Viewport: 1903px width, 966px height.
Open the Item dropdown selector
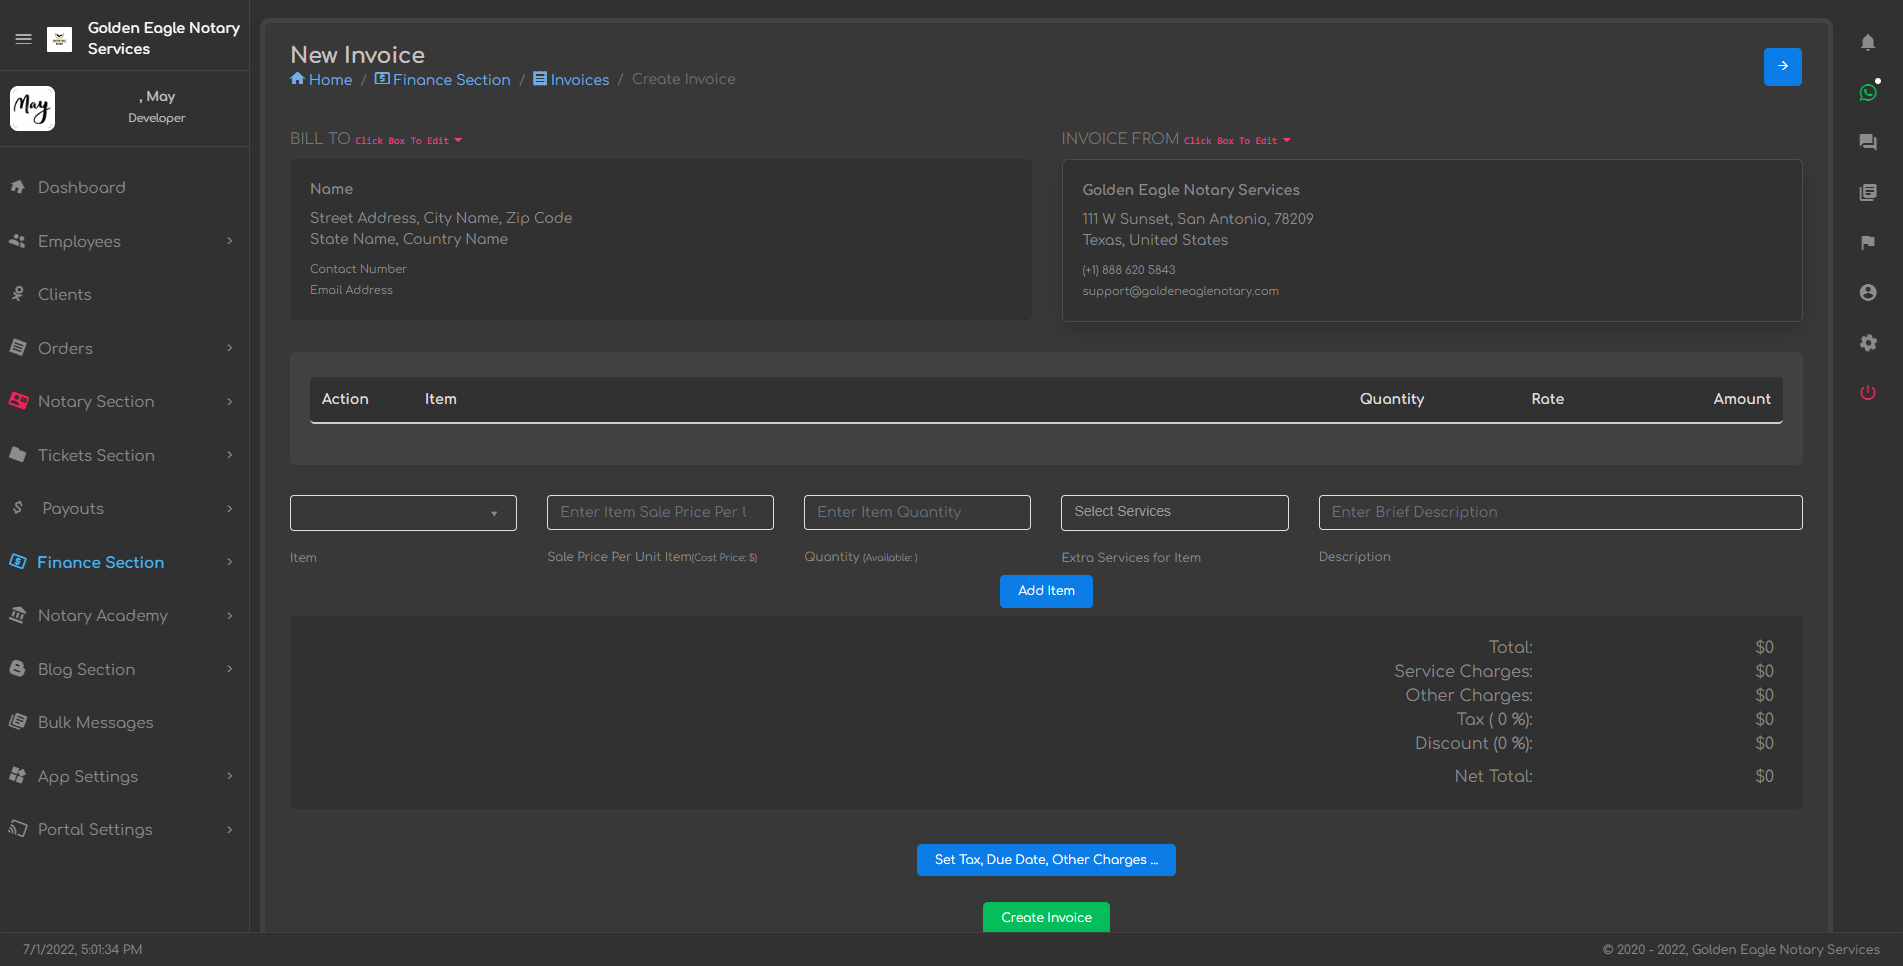pos(403,513)
